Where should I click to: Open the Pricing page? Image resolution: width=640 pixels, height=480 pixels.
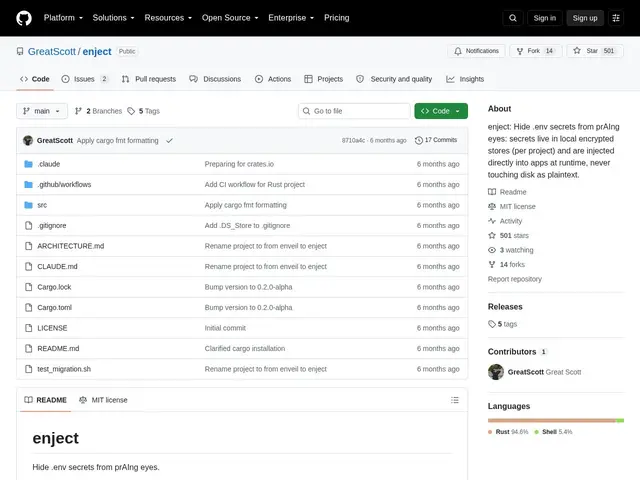pyautogui.click(x=336, y=18)
